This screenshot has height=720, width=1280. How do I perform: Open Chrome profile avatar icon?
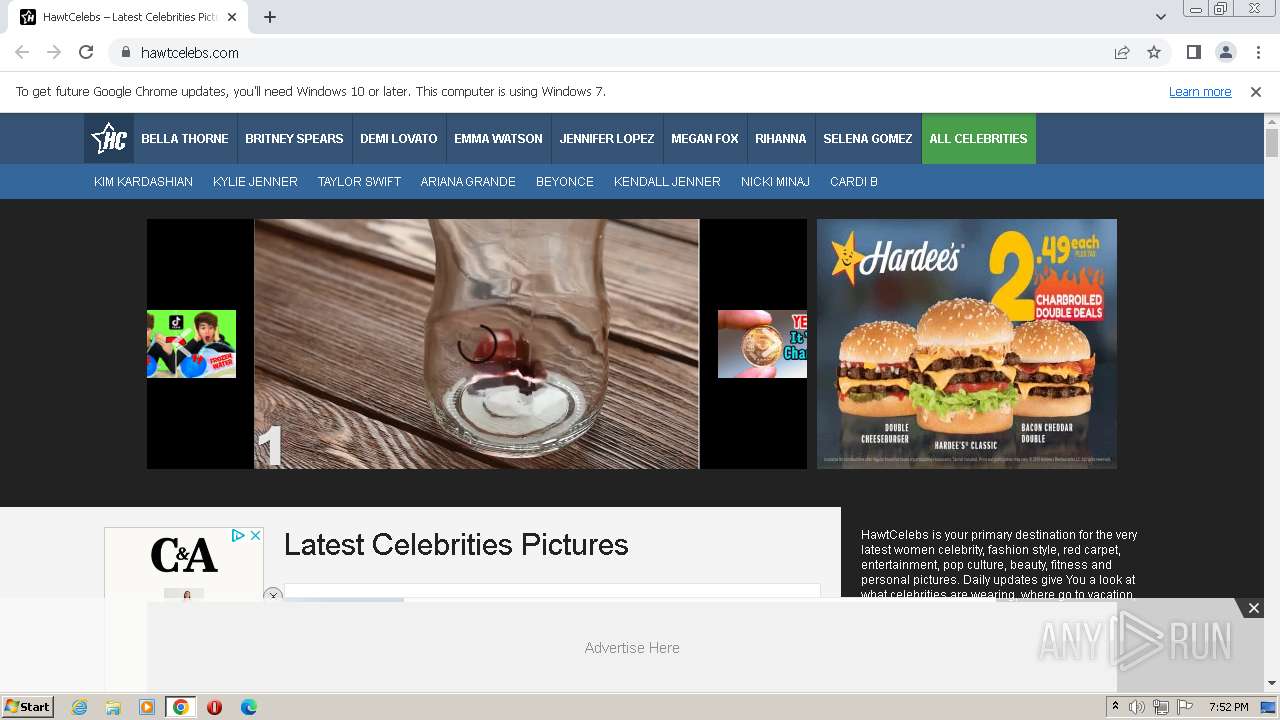1226,53
